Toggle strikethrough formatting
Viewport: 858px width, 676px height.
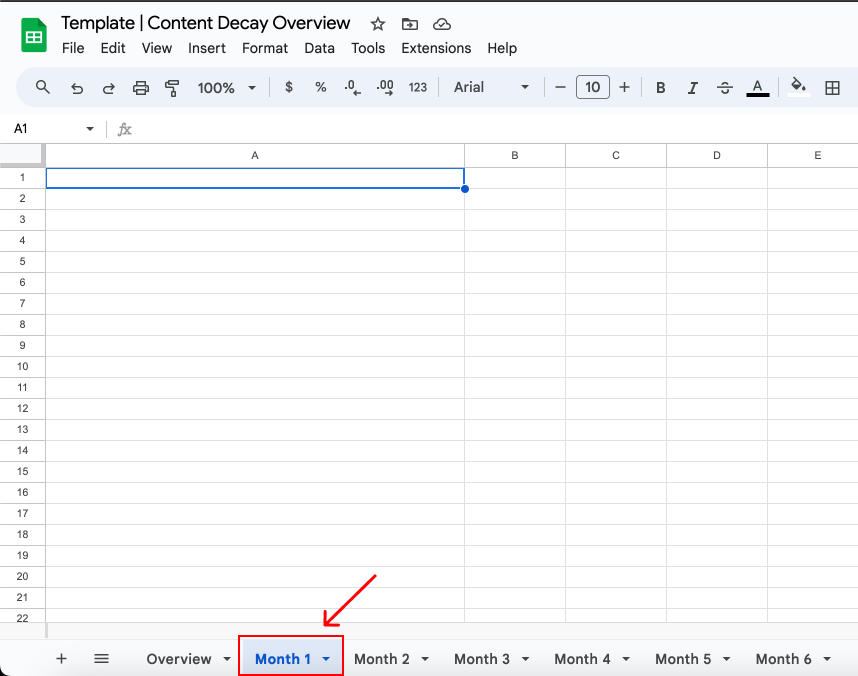(724, 87)
